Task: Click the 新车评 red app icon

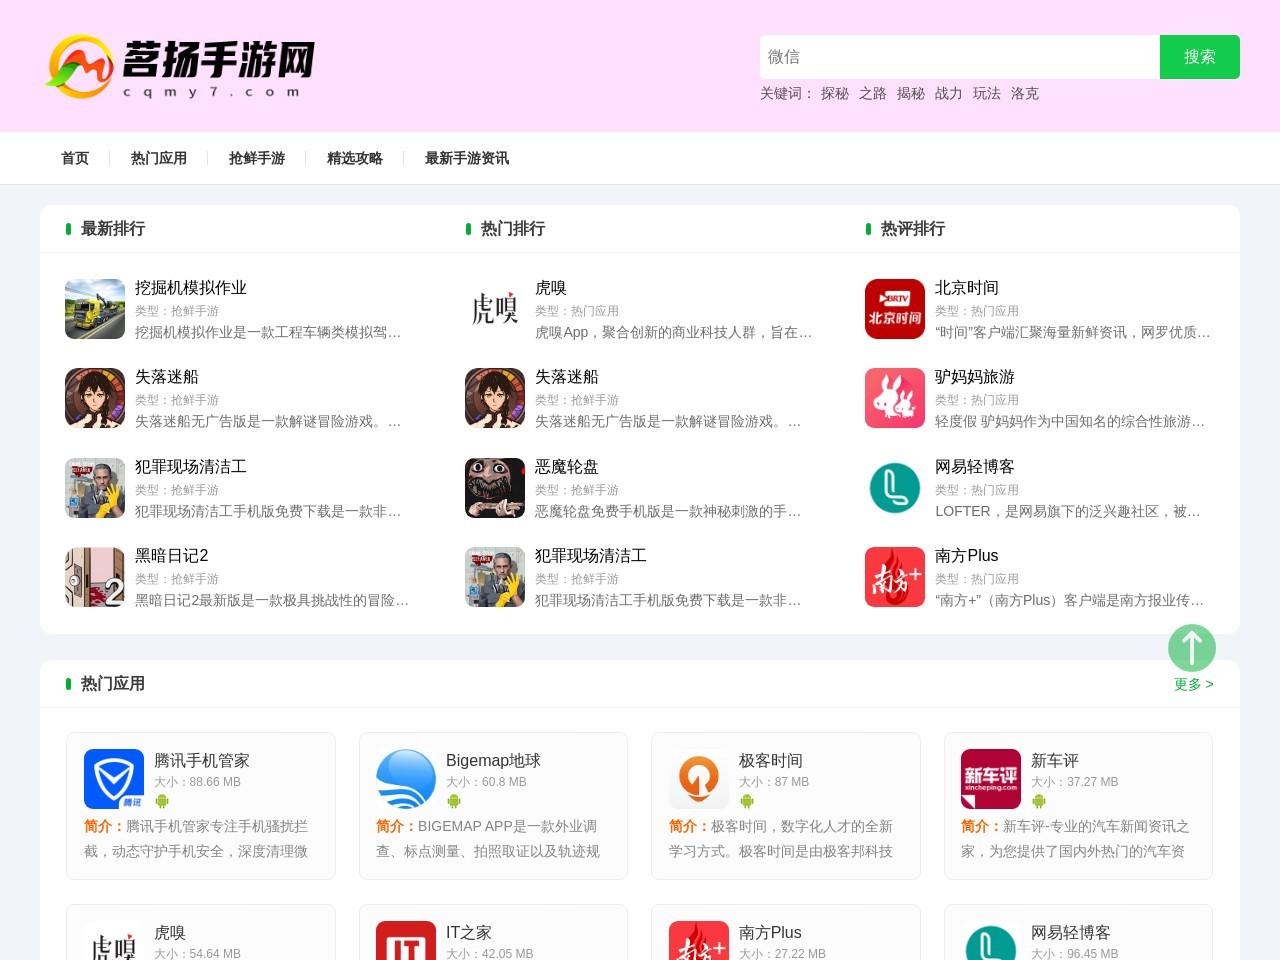Action: (x=990, y=779)
